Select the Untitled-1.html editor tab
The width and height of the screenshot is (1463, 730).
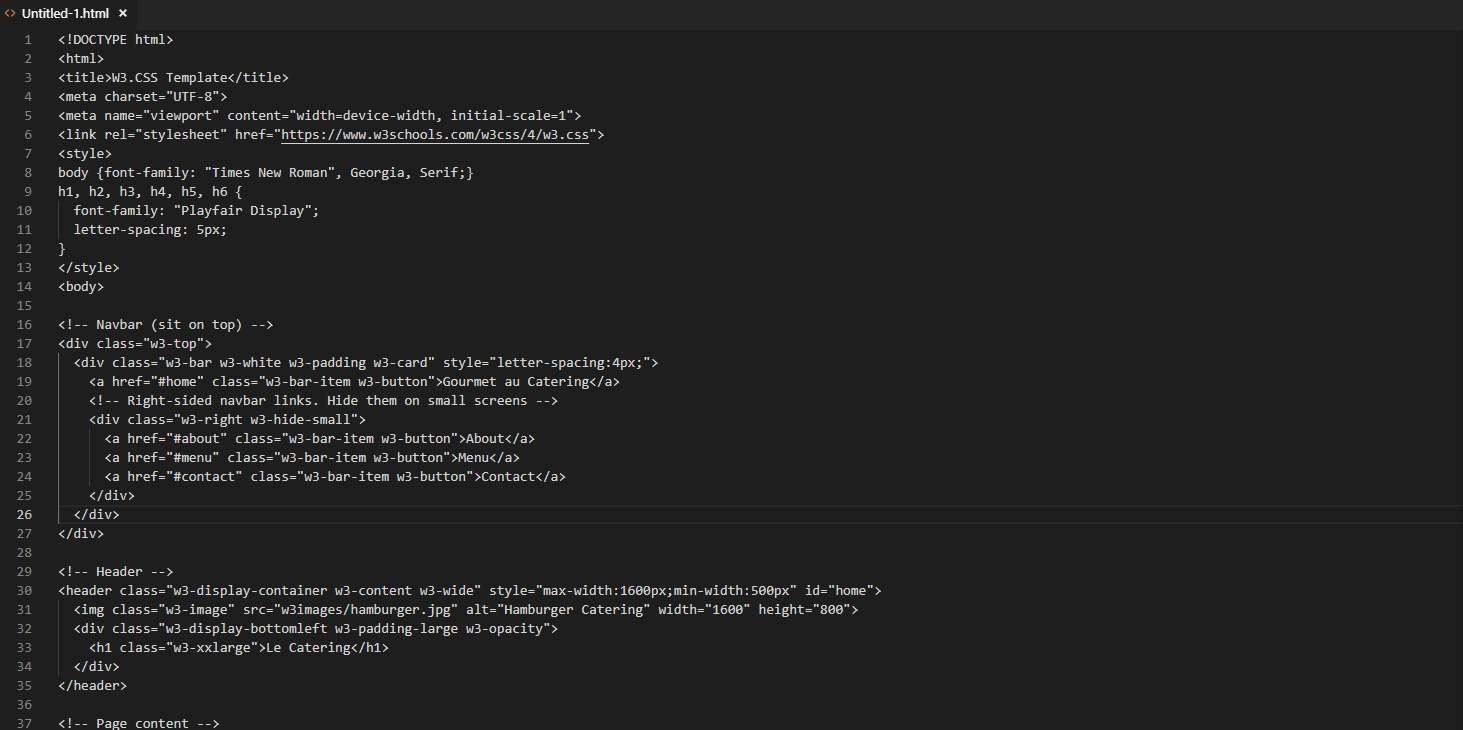(x=65, y=14)
